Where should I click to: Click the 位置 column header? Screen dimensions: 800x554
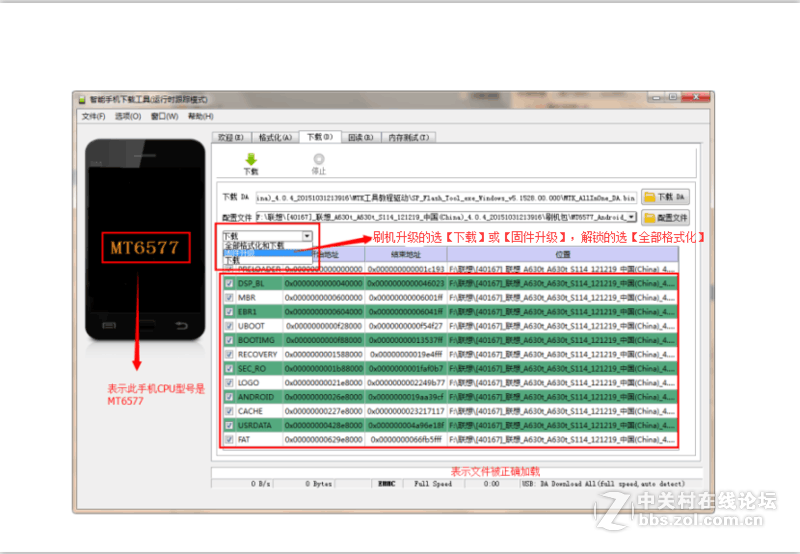coord(563,254)
